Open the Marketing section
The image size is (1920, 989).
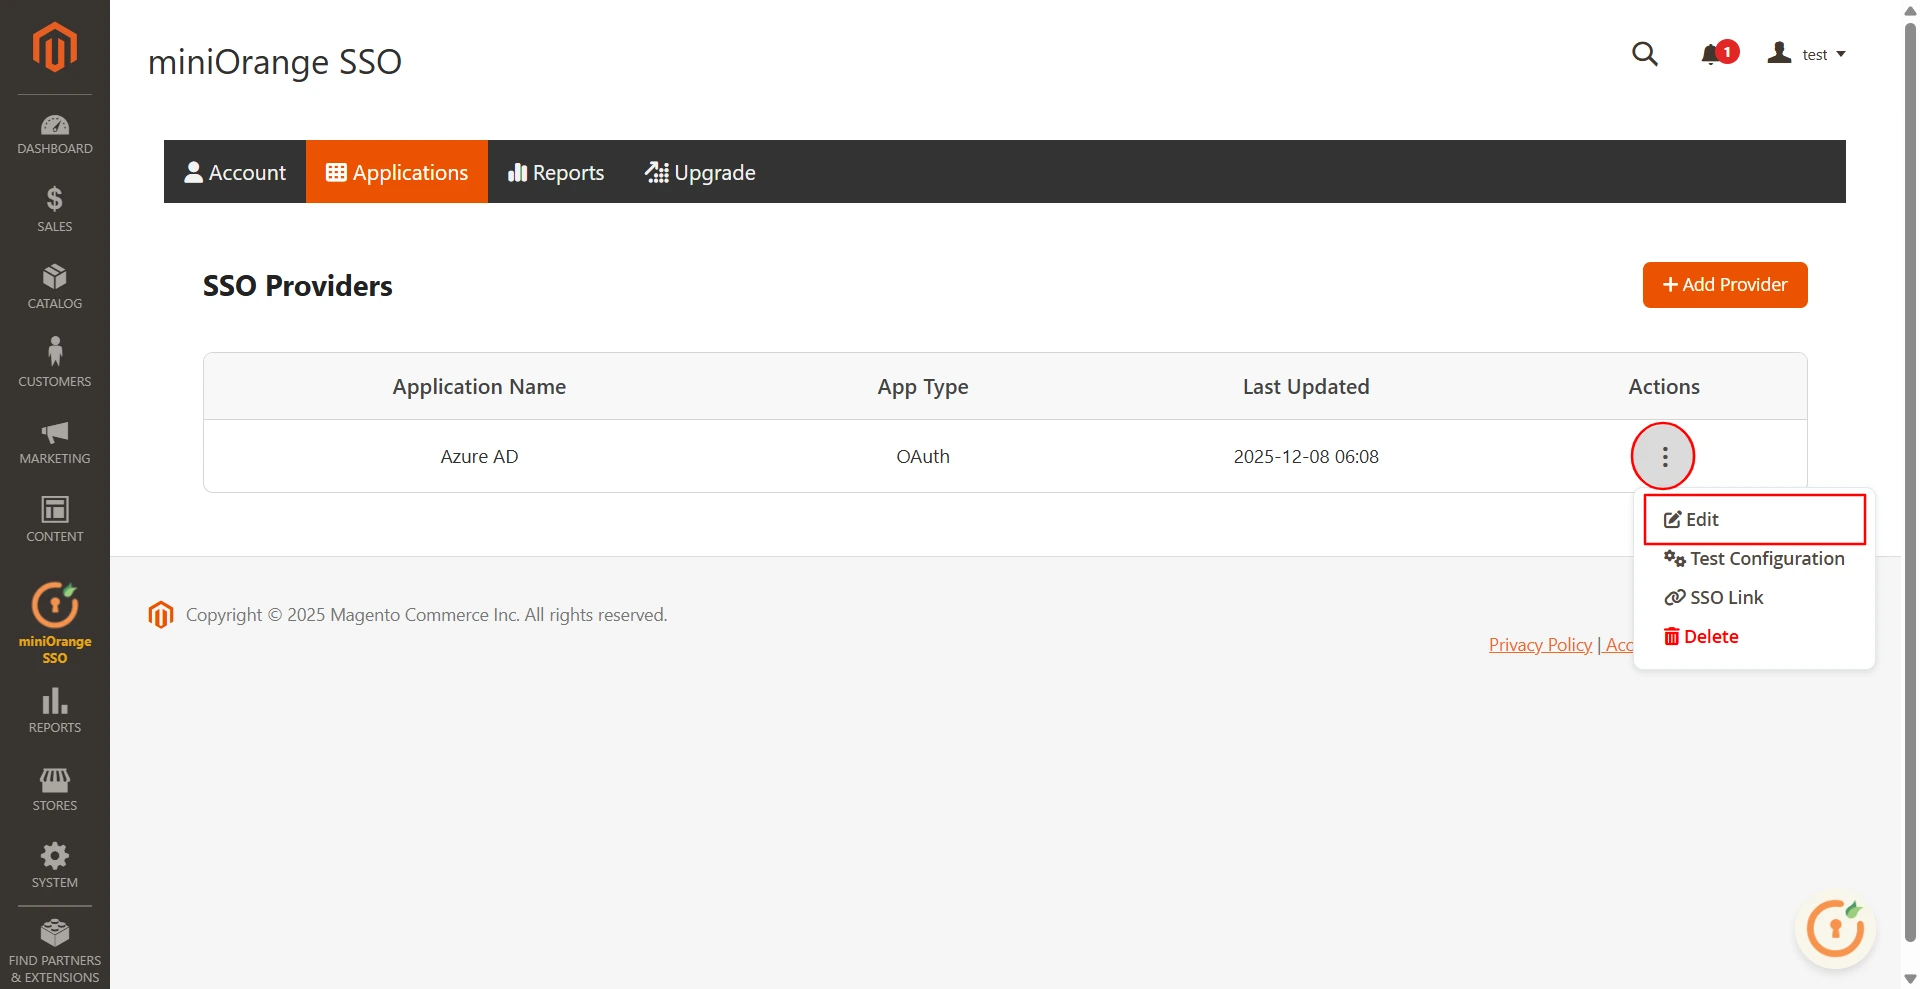point(54,442)
